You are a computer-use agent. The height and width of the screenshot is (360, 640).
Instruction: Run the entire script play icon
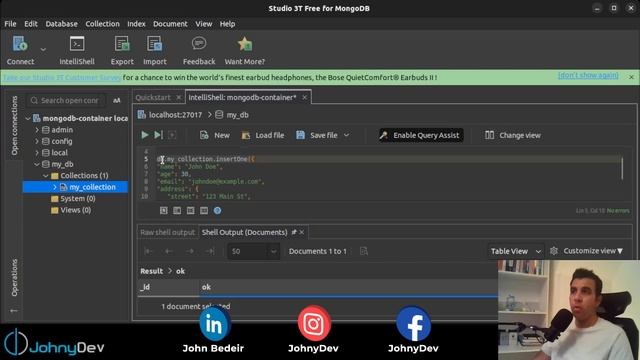pos(144,135)
